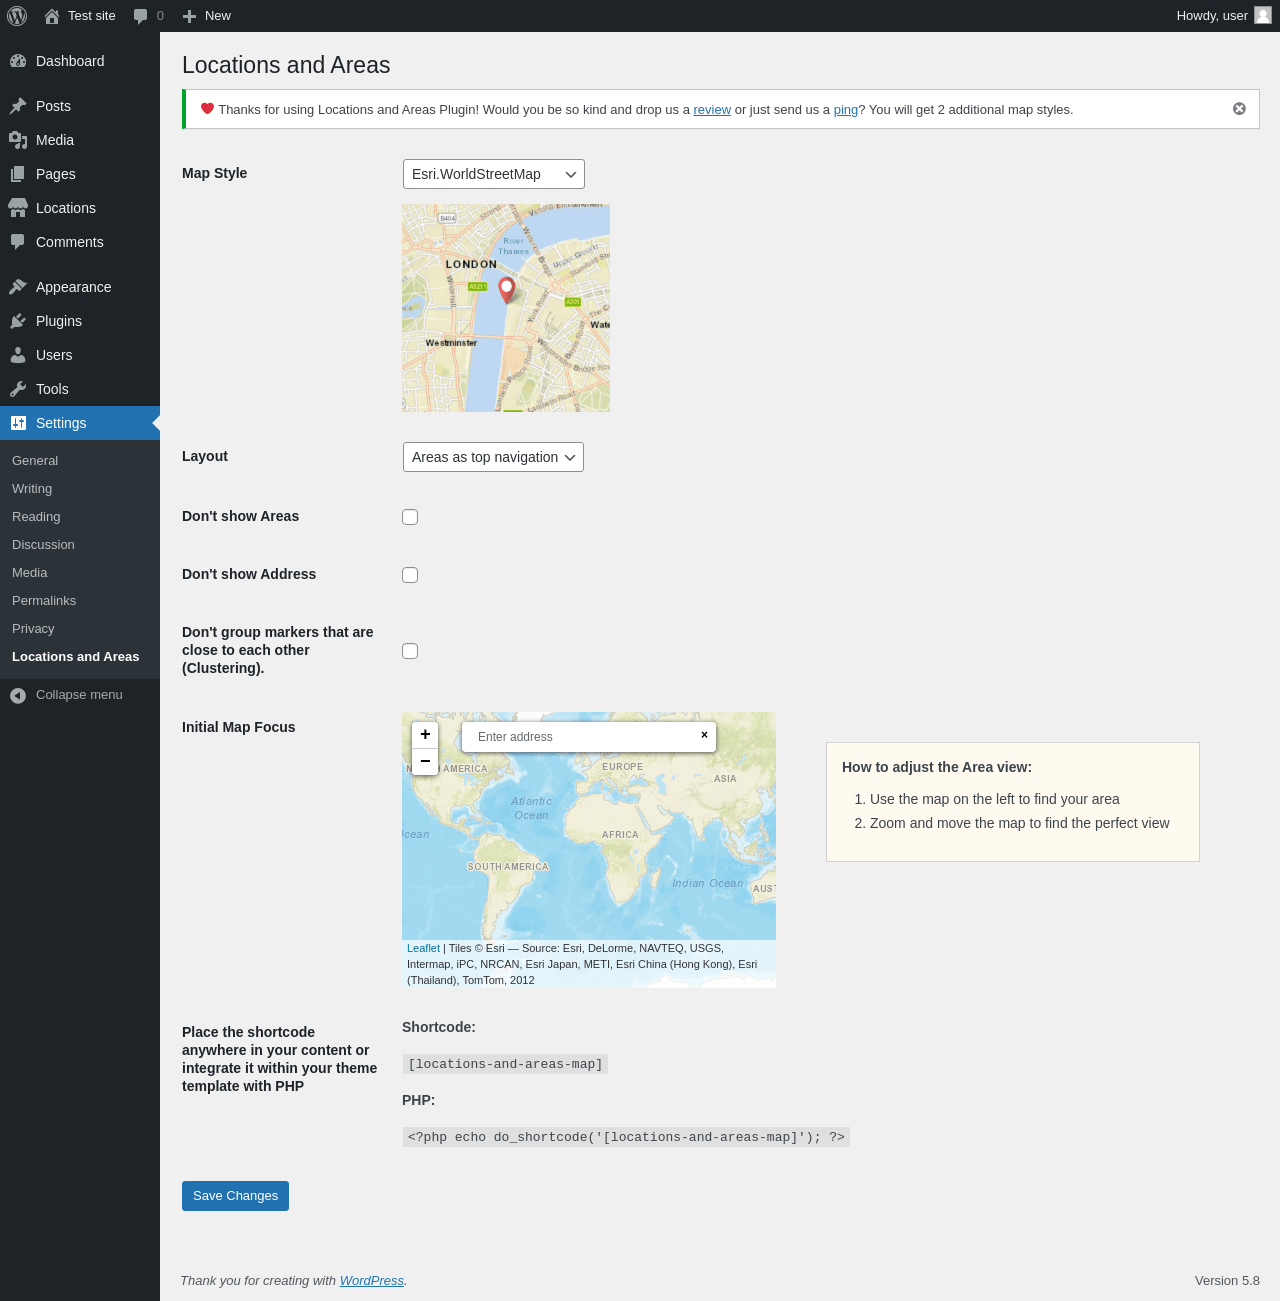
Task: Select the PHP do_shortcode snippet
Action: coord(626,1137)
